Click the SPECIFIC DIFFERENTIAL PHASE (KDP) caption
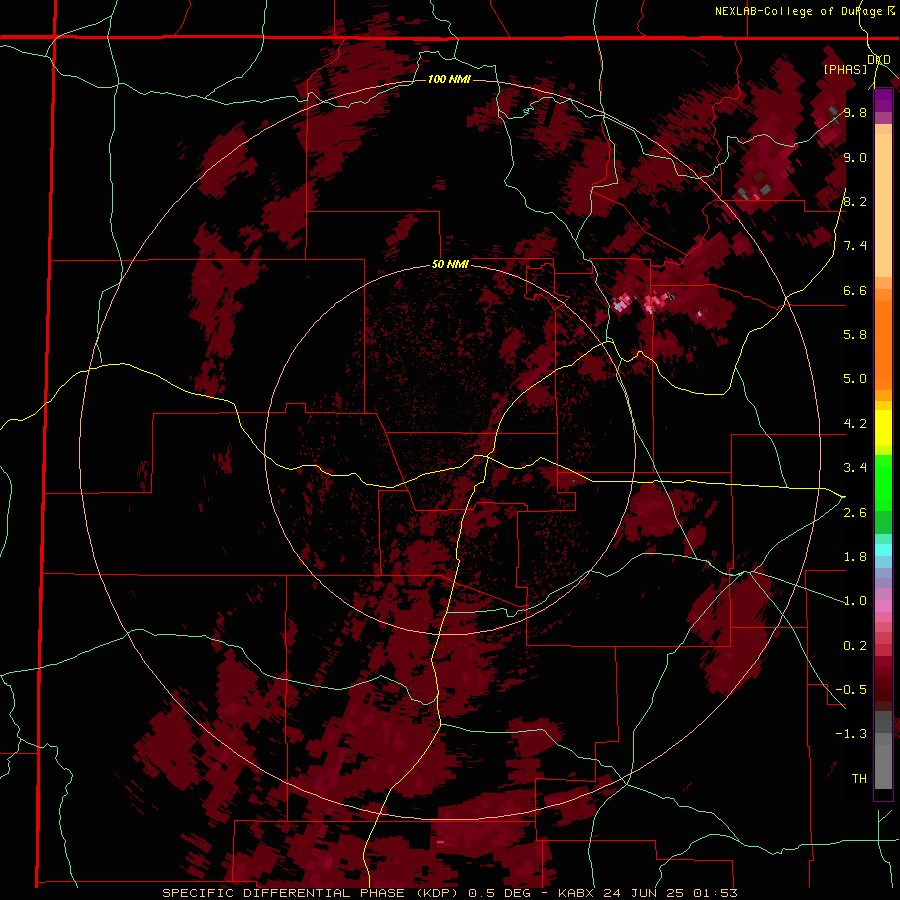Image resolution: width=900 pixels, height=900 pixels. tap(313, 893)
